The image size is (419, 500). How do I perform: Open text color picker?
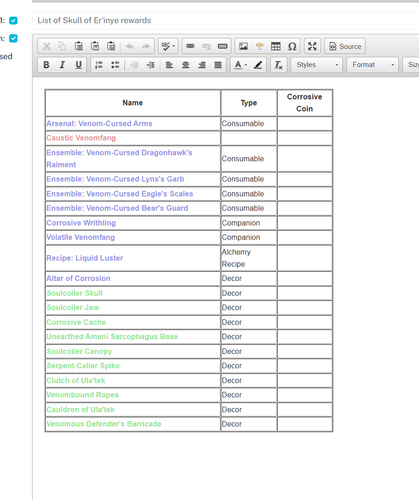240,65
